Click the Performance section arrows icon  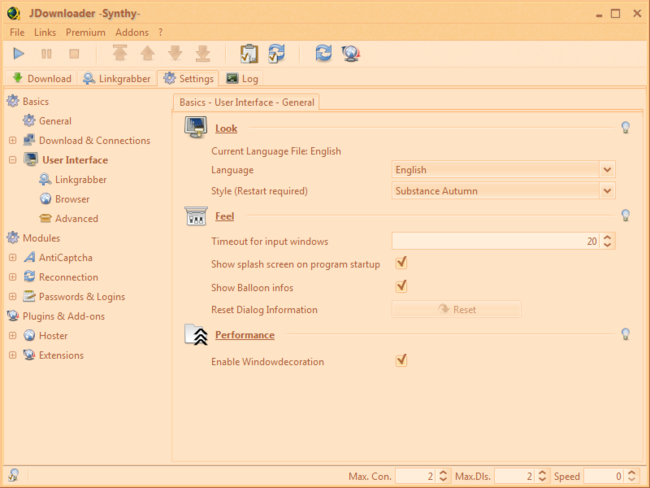click(196, 335)
